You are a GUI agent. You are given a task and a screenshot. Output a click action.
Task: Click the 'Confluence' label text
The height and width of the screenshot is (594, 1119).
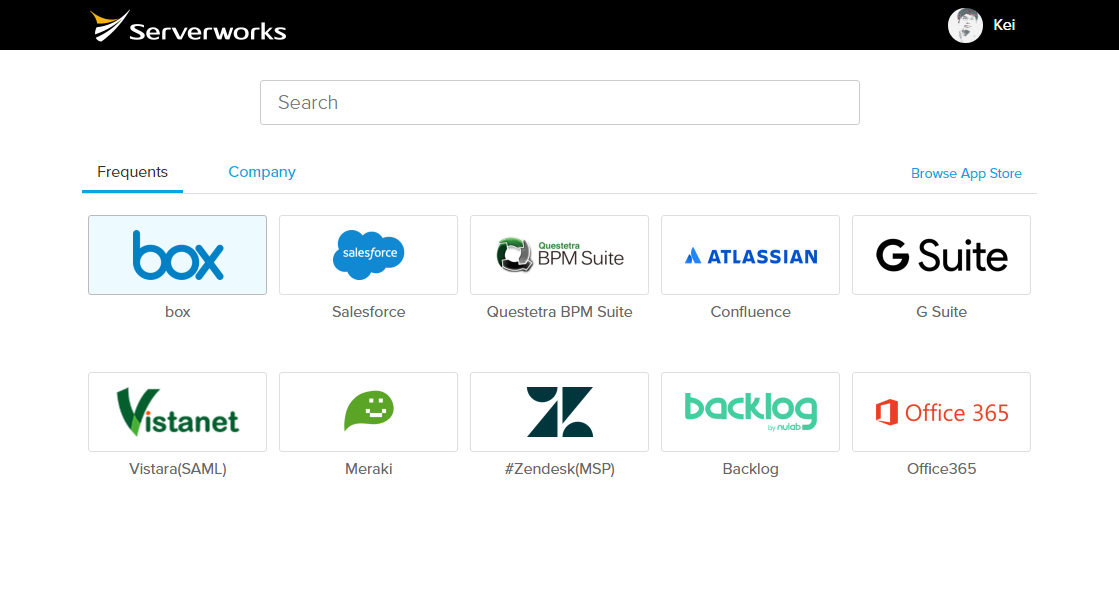751,312
